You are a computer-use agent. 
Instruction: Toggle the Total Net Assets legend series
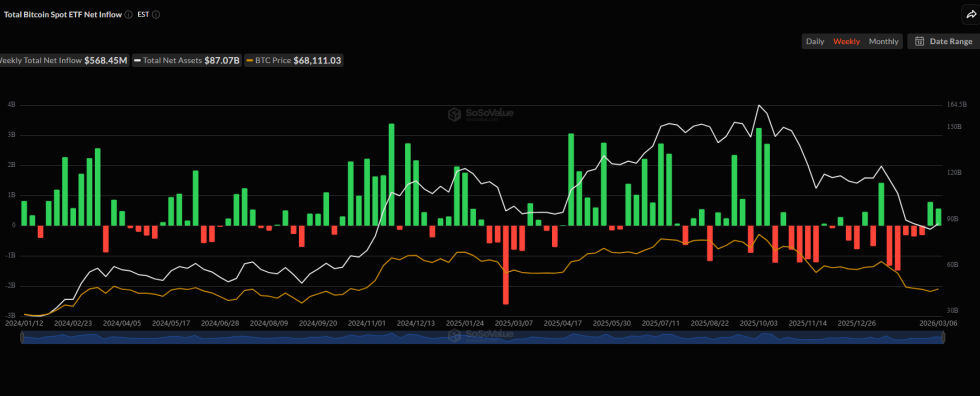[x=188, y=61]
